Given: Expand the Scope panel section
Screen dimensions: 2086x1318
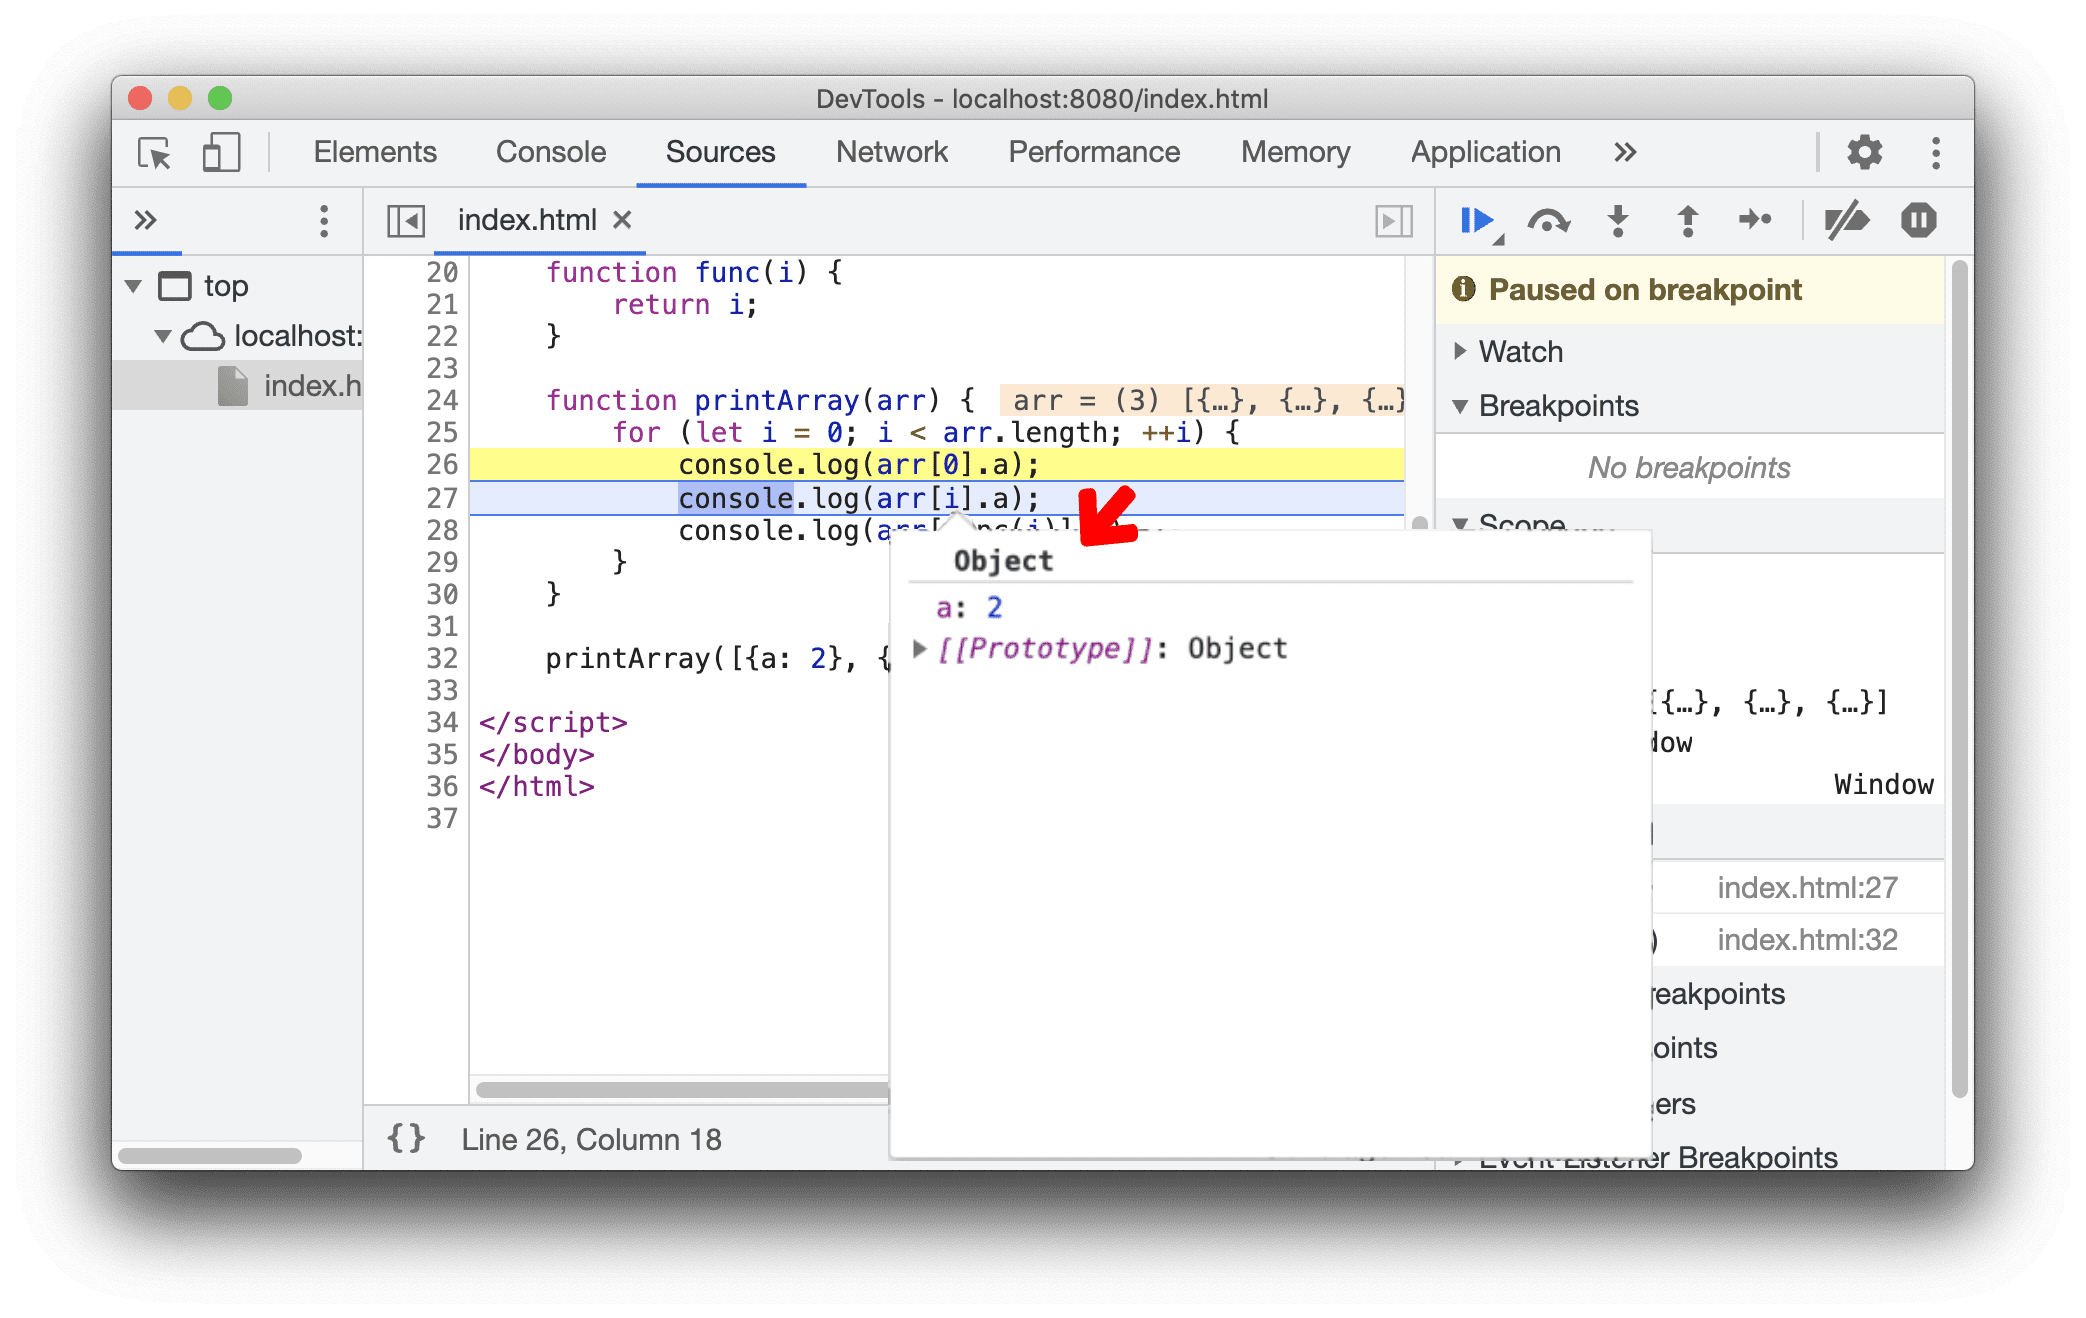Looking at the screenshot, I should (x=1464, y=525).
